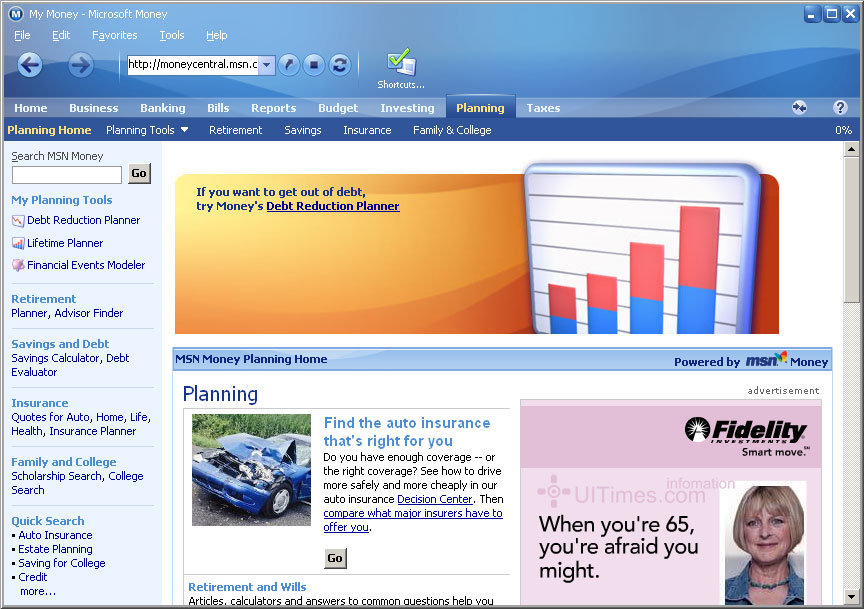864x609 pixels.
Task: Click the address URL field
Action: click(193, 65)
